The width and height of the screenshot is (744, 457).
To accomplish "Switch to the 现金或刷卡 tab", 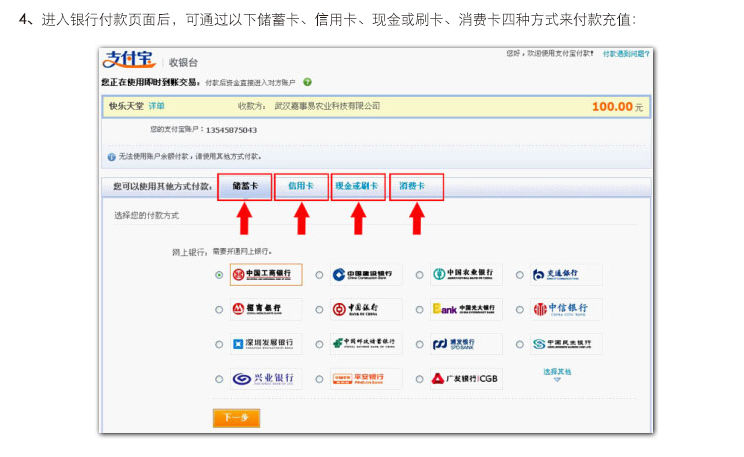I will [357, 186].
